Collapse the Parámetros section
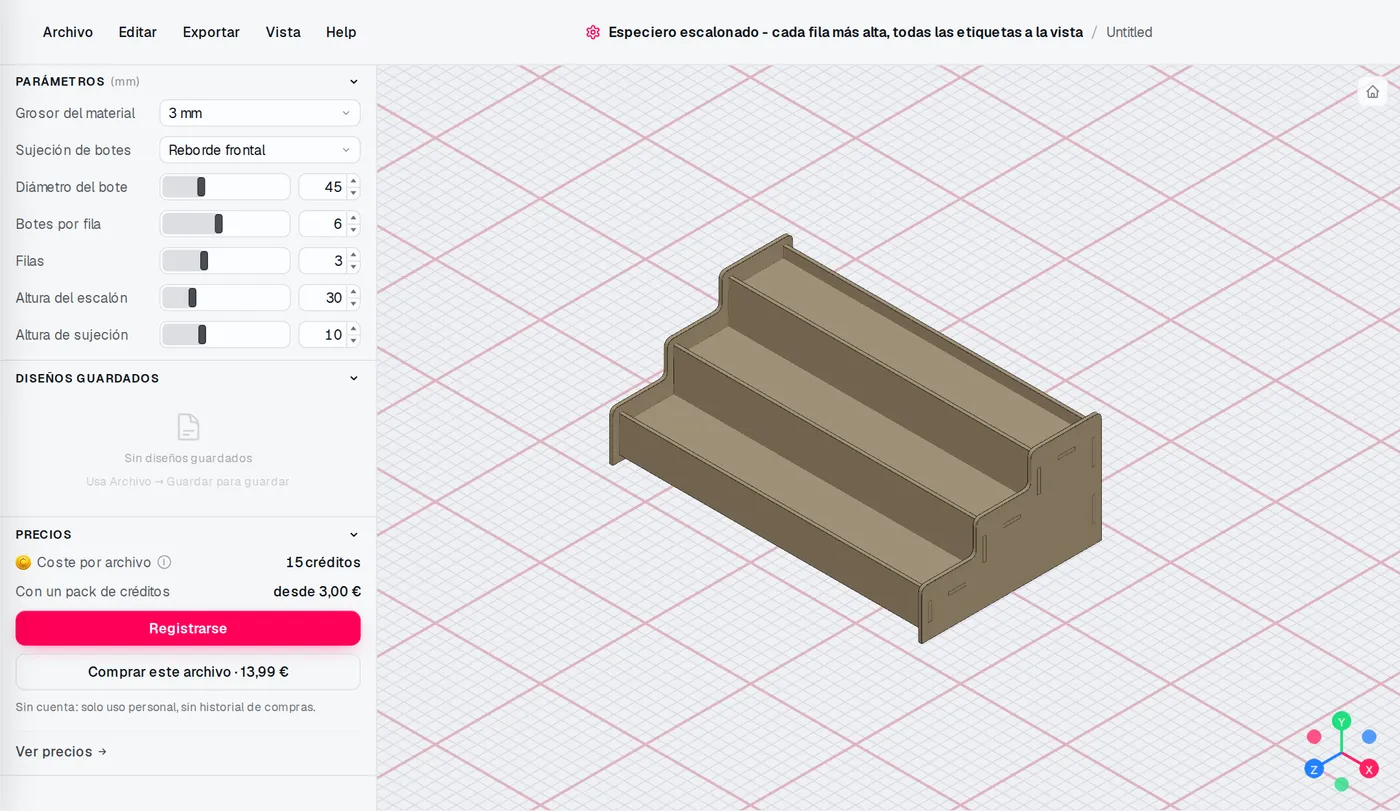Viewport: 1400px width, 811px height. point(353,82)
